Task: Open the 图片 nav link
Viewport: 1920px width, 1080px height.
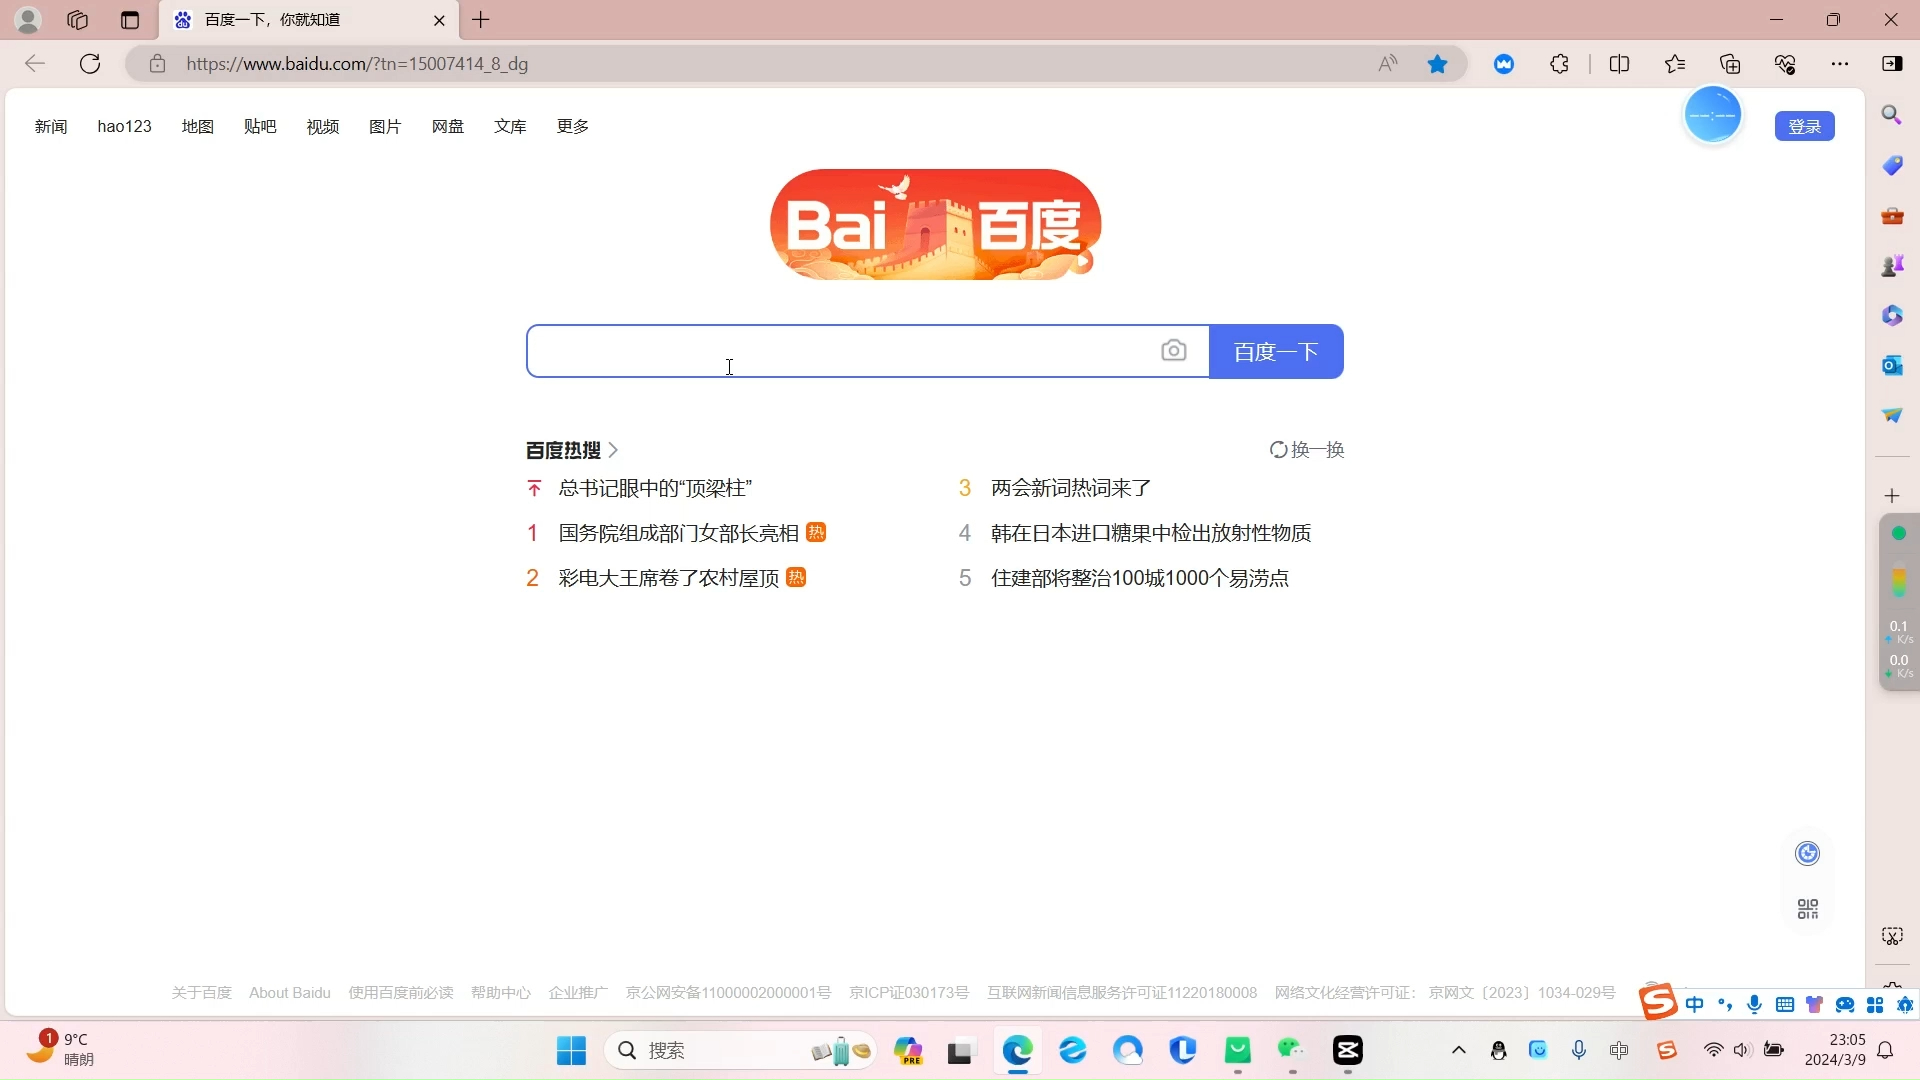Action: (x=385, y=126)
